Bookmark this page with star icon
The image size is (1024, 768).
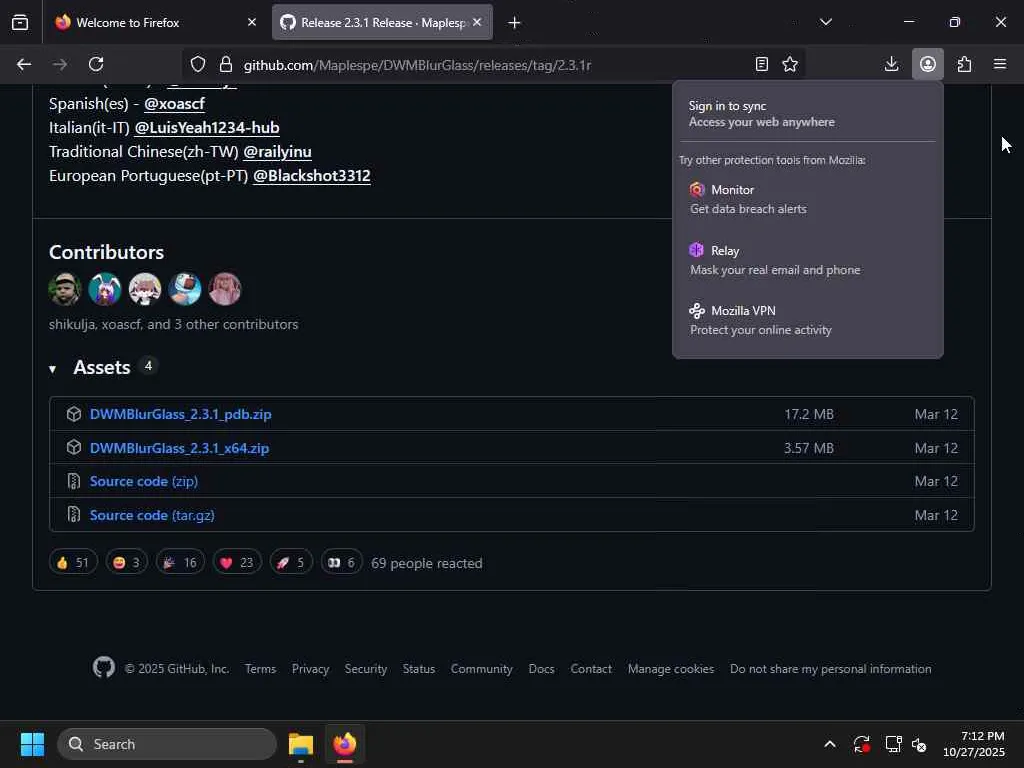pyautogui.click(x=790, y=64)
